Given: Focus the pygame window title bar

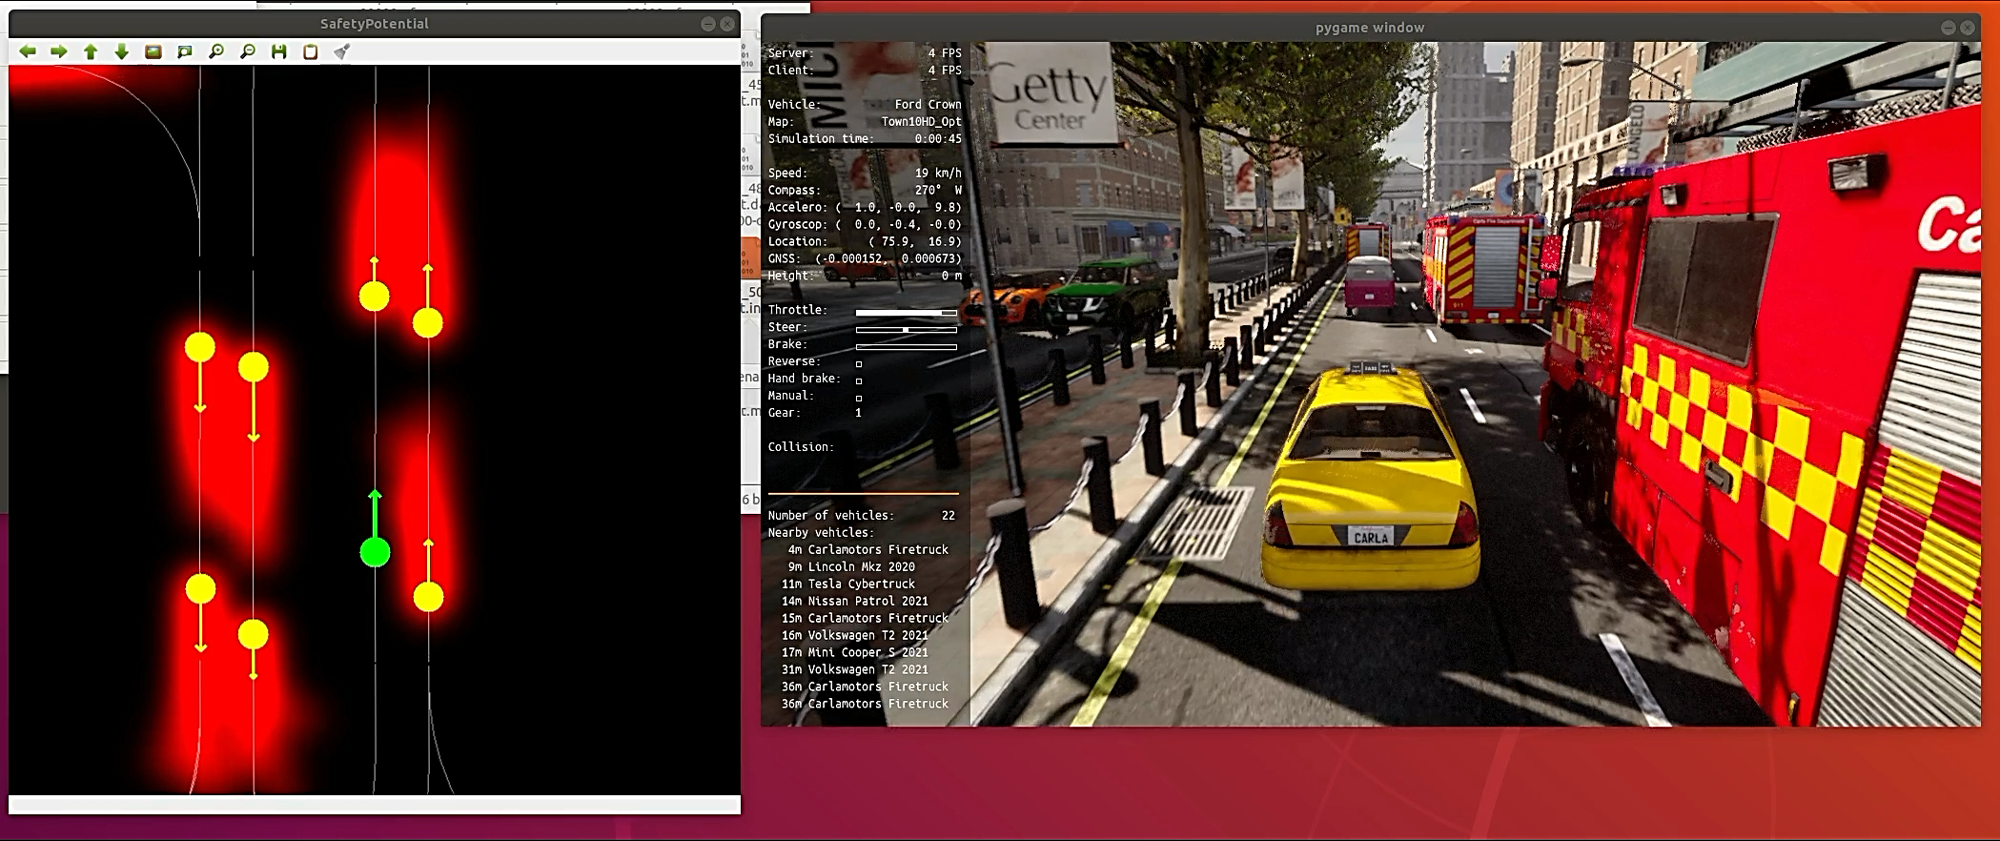Looking at the screenshot, I should point(1369,28).
